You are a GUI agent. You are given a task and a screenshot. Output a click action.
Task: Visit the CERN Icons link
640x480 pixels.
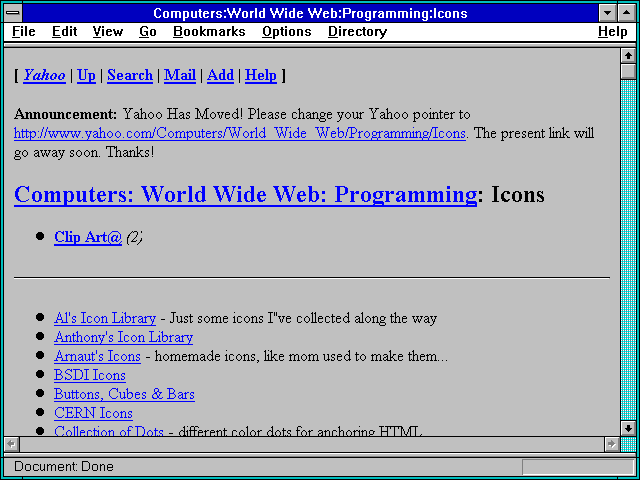coord(93,413)
